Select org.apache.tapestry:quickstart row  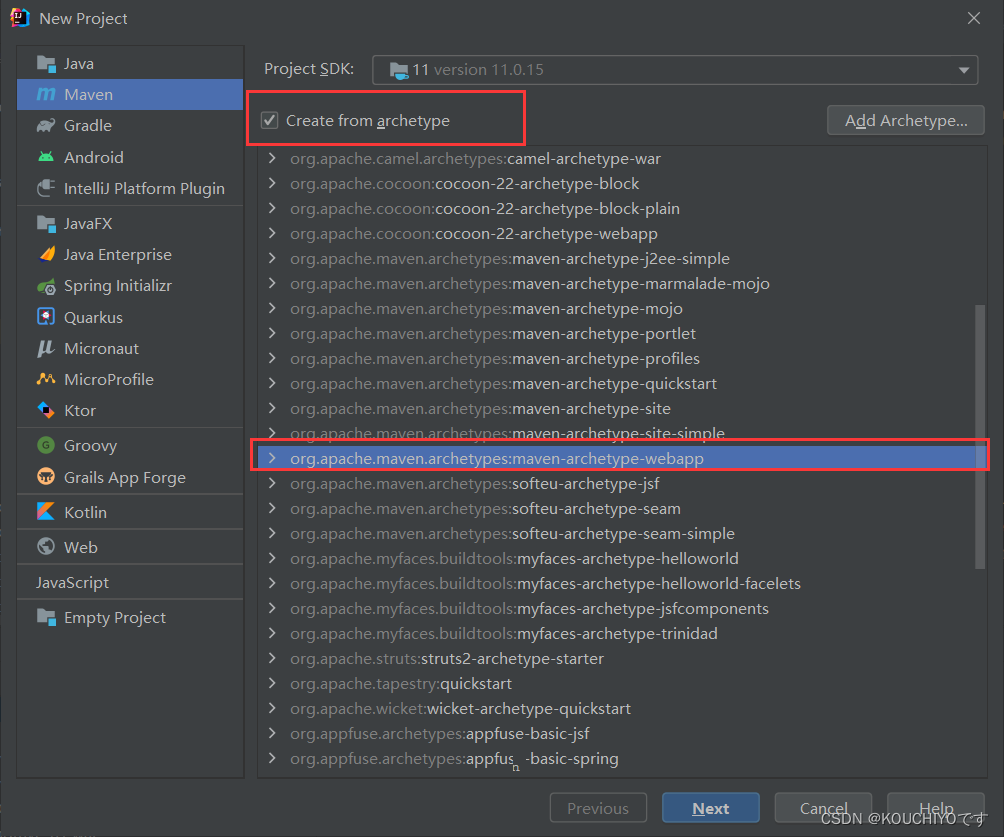(622, 683)
